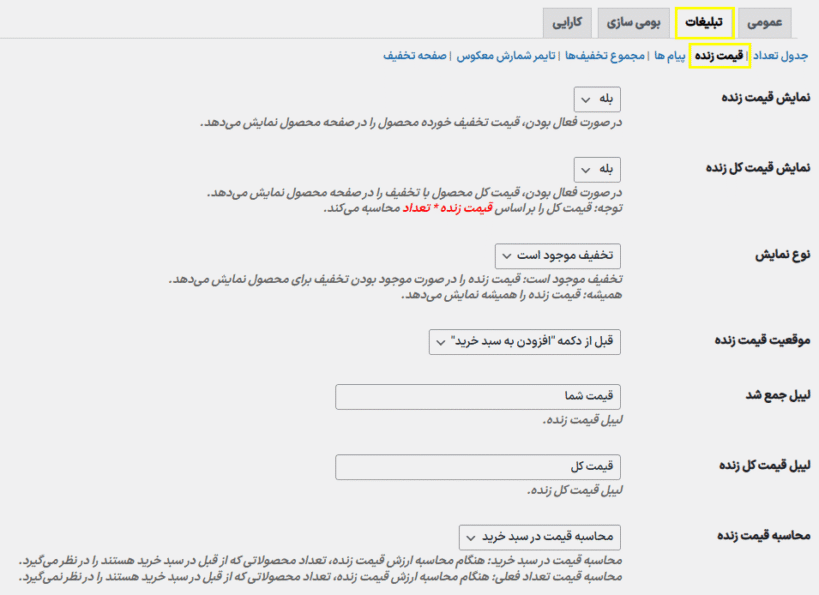Open the نمایش قیمت زنده dropdown
The width and height of the screenshot is (819, 595).
coord(597,99)
